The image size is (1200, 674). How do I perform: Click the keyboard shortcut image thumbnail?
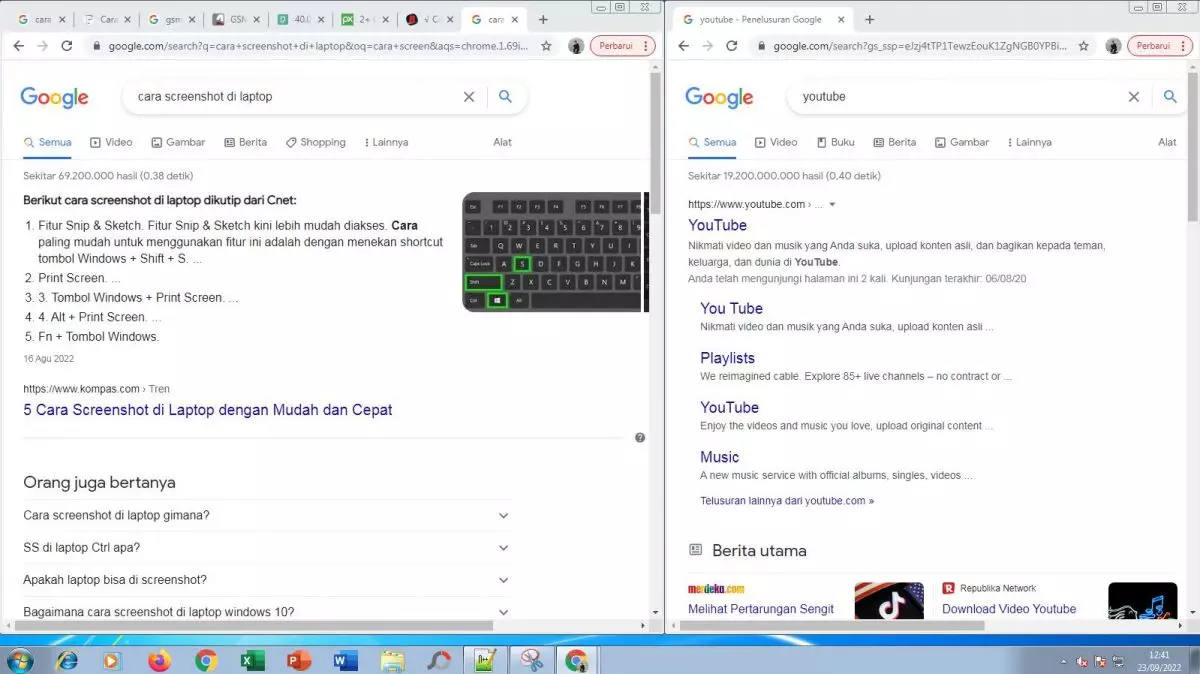point(551,252)
